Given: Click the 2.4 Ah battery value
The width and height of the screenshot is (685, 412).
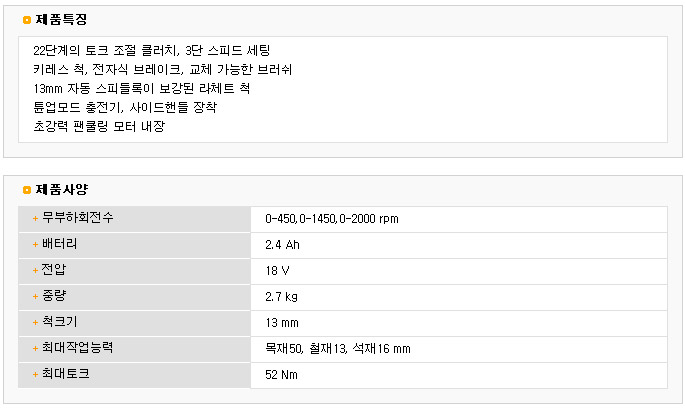Looking at the screenshot, I should coord(282,245).
